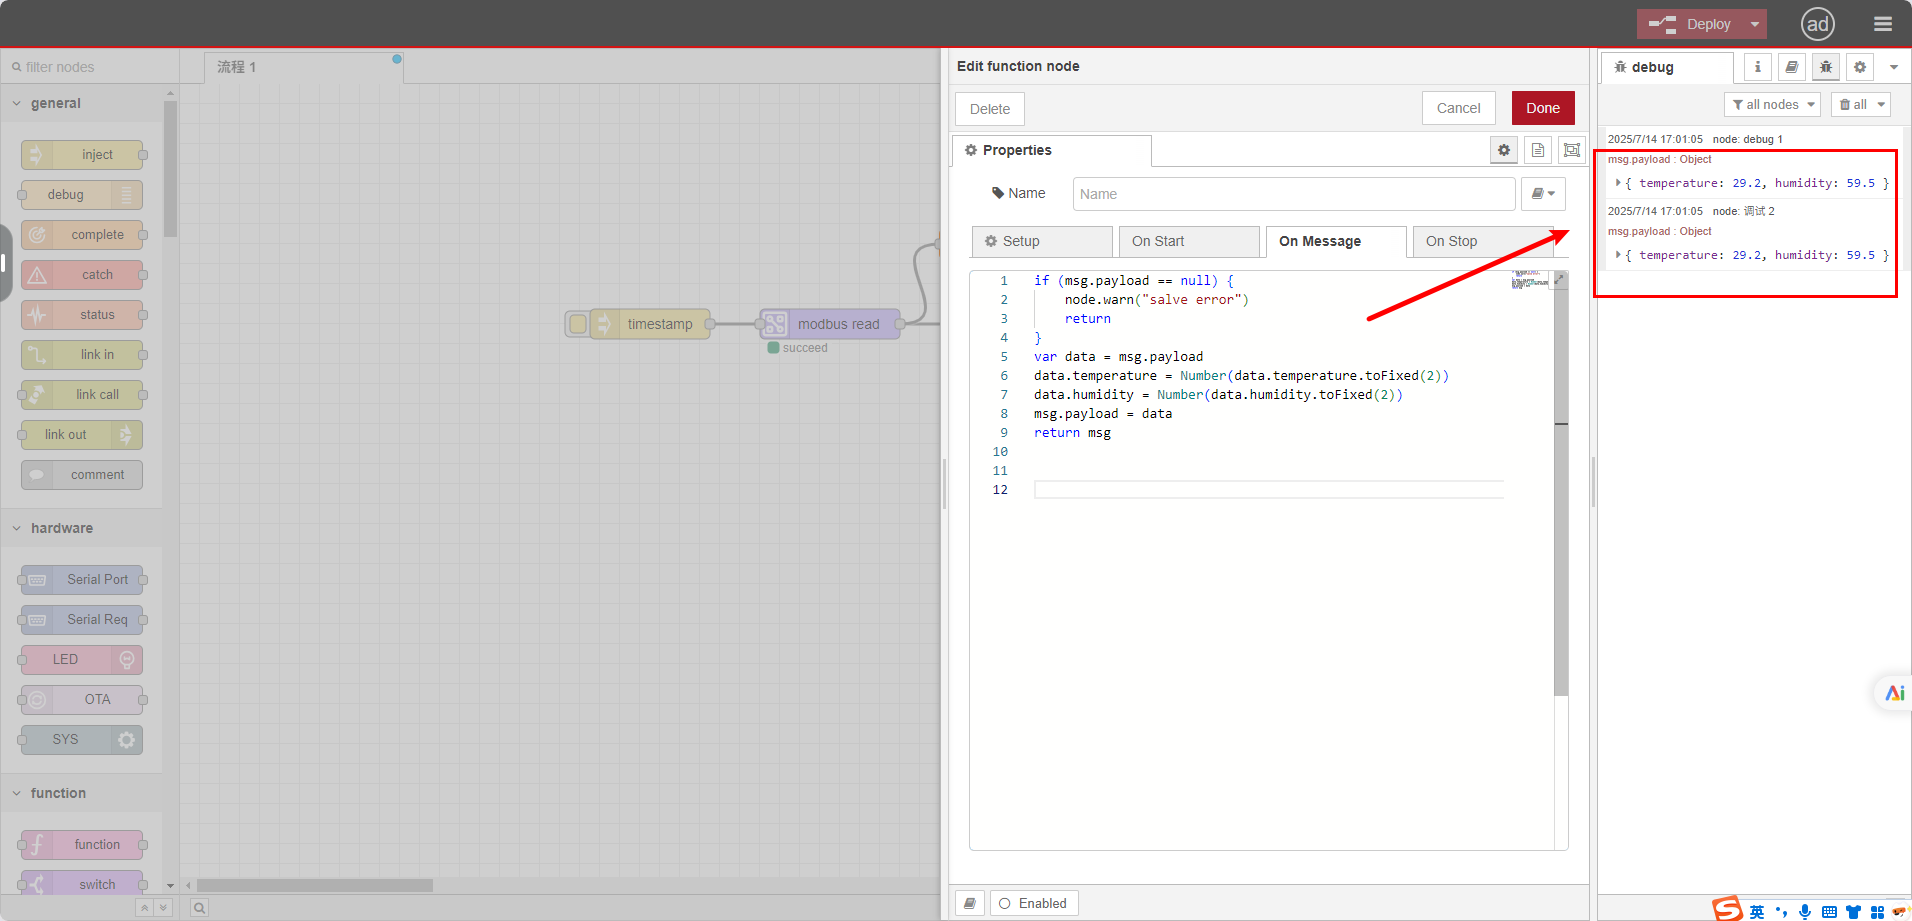Click the node appearance icon
The image size is (1912, 921).
[x=1572, y=150]
